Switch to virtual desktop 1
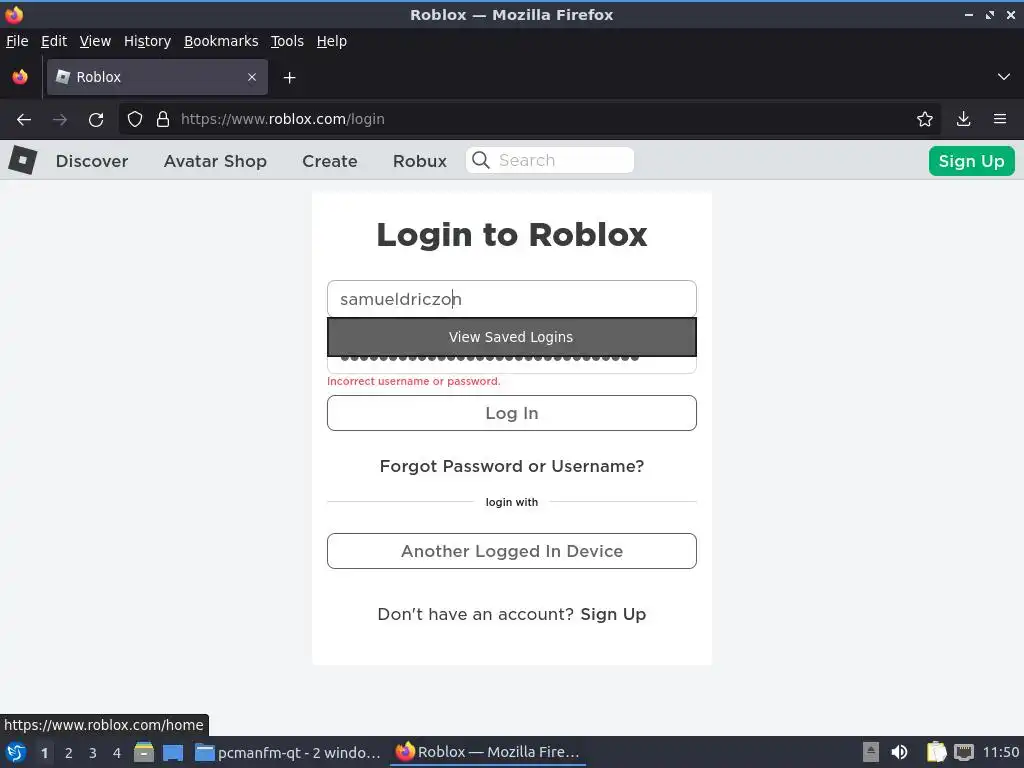This screenshot has width=1024, height=768. (44, 753)
